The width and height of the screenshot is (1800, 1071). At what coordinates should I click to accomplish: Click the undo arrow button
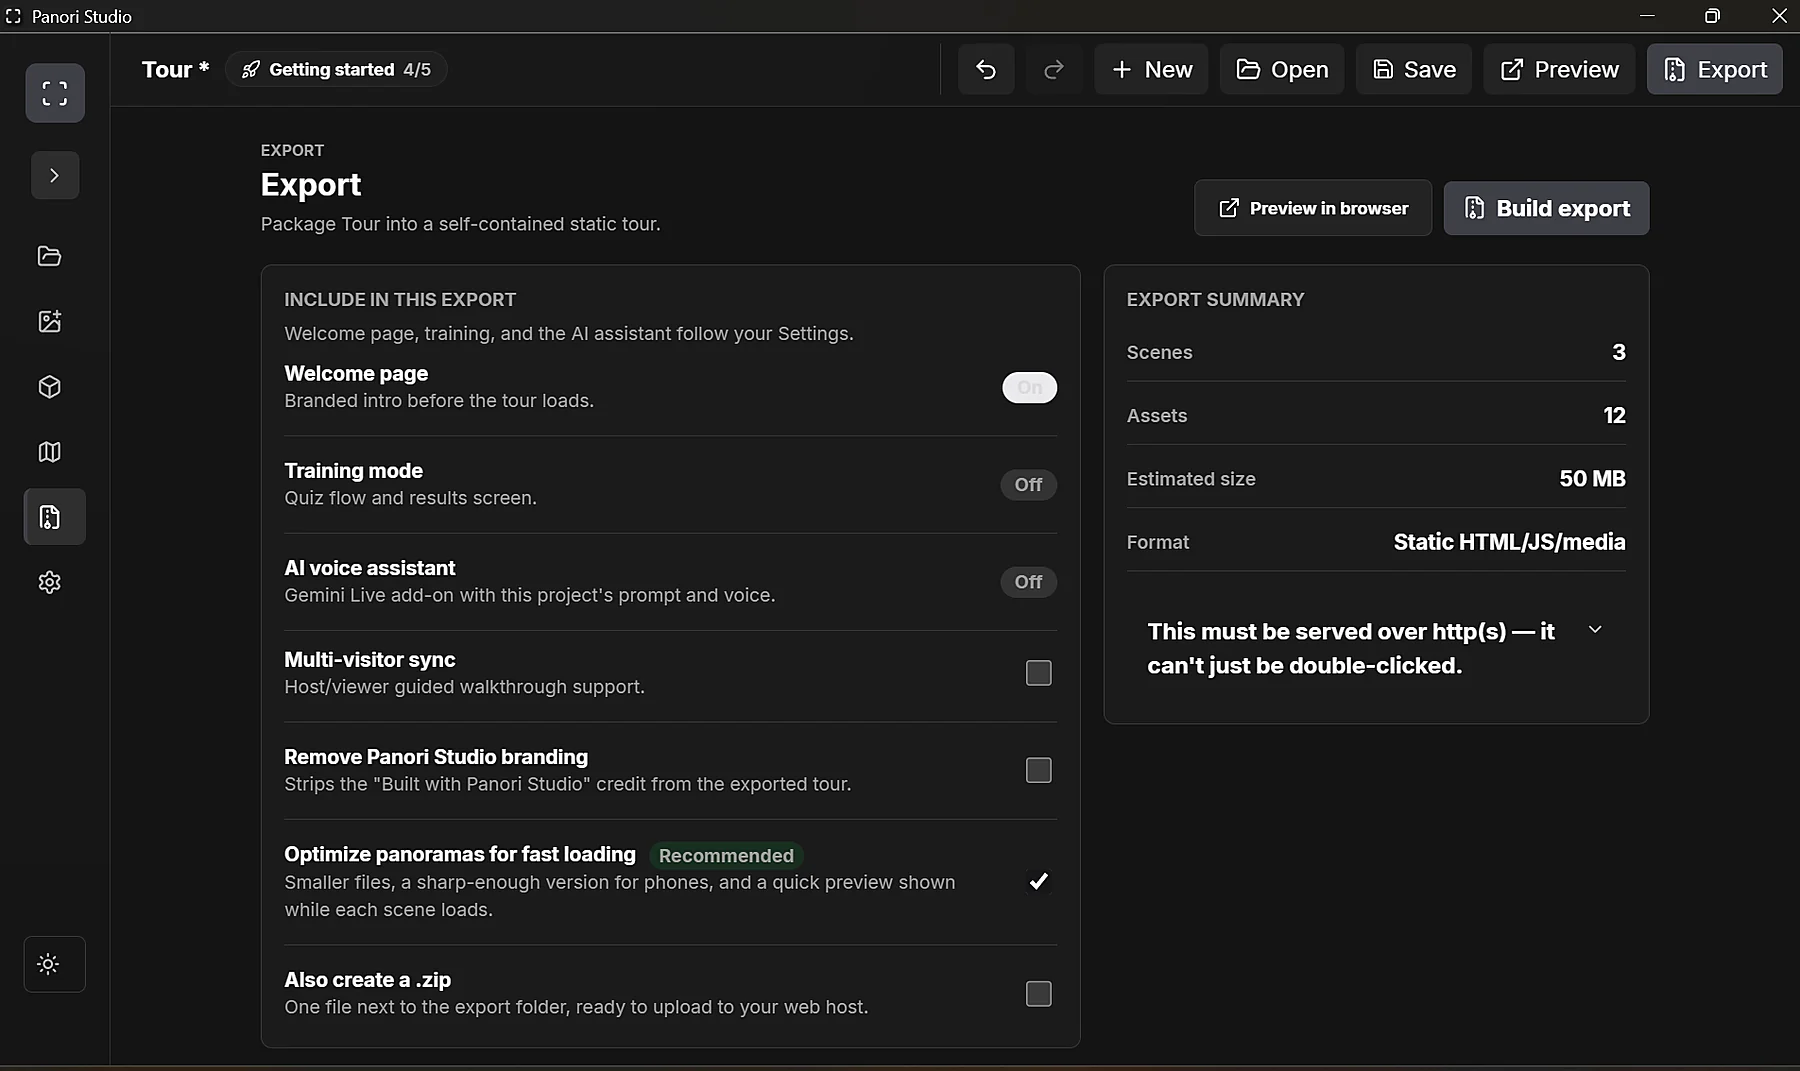(x=986, y=69)
